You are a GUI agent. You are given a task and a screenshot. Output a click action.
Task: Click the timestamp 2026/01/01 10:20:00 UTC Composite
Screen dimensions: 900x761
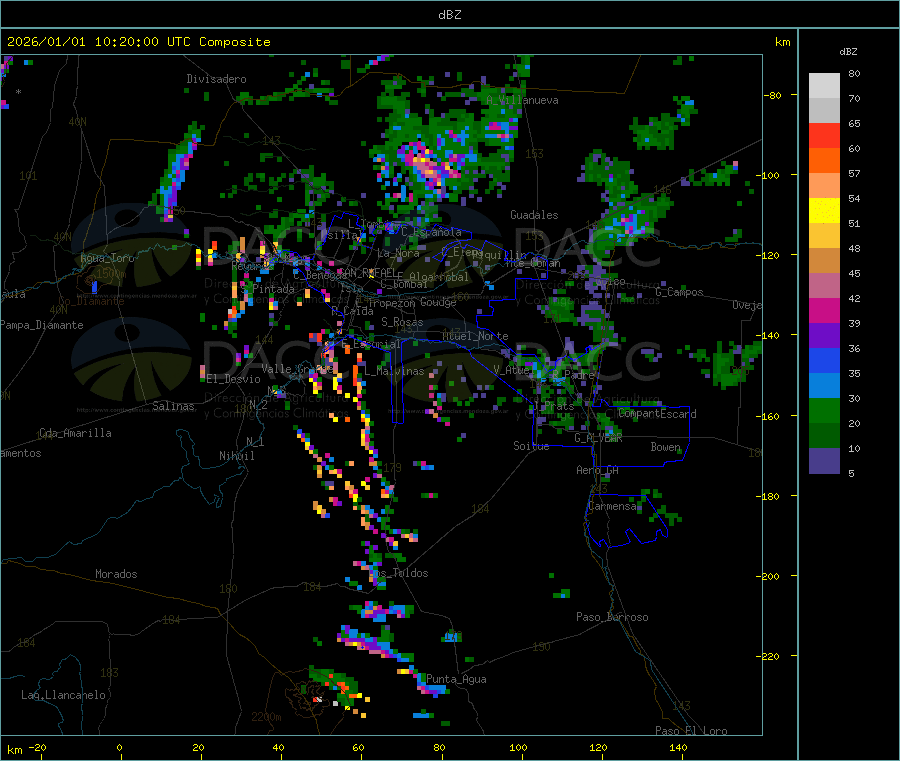click(x=138, y=42)
